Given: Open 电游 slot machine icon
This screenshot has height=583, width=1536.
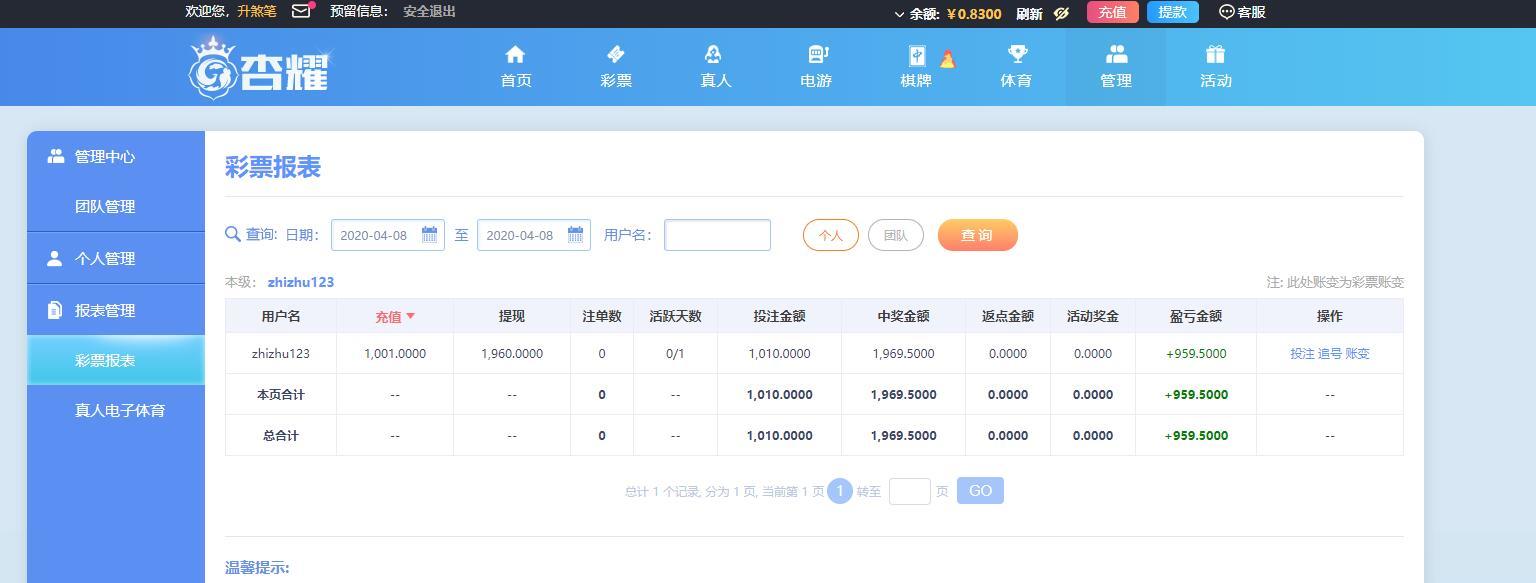Looking at the screenshot, I should 817,54.
